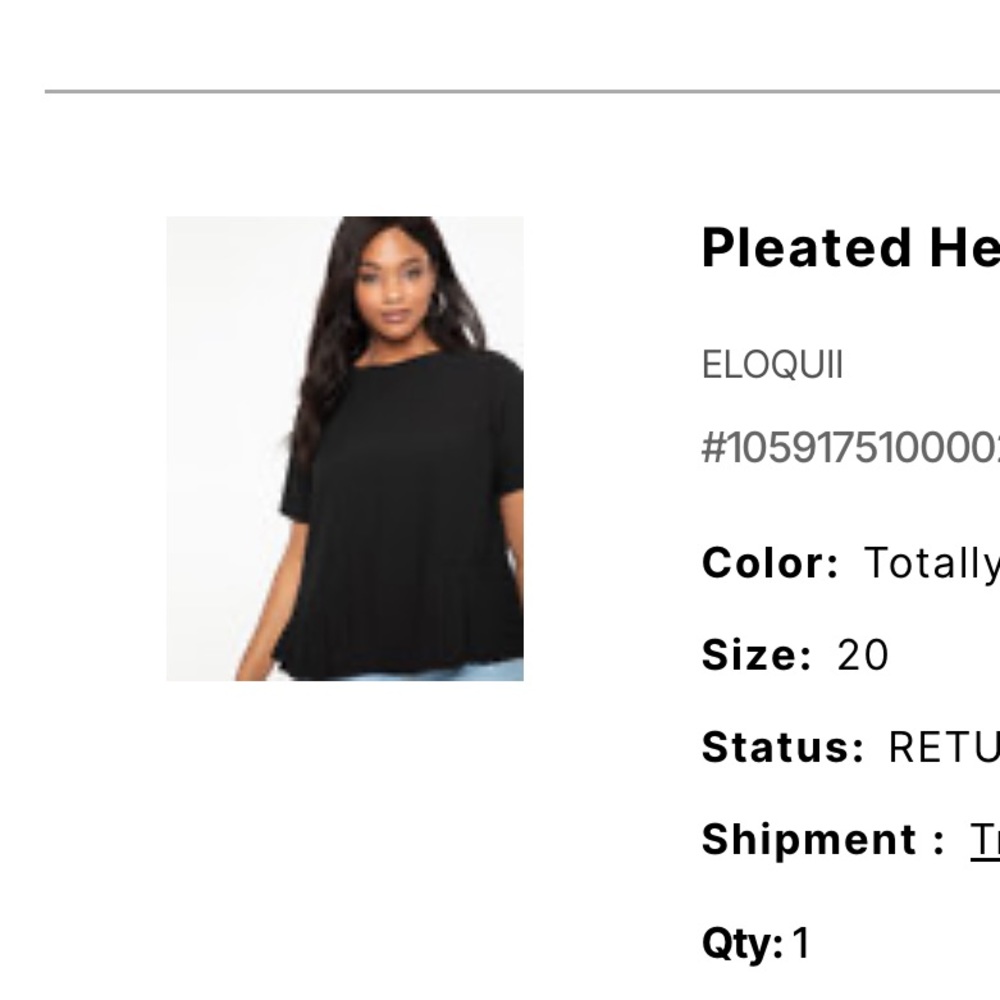
Task: Click the Size: 20 value
Action: click(862, 656)
